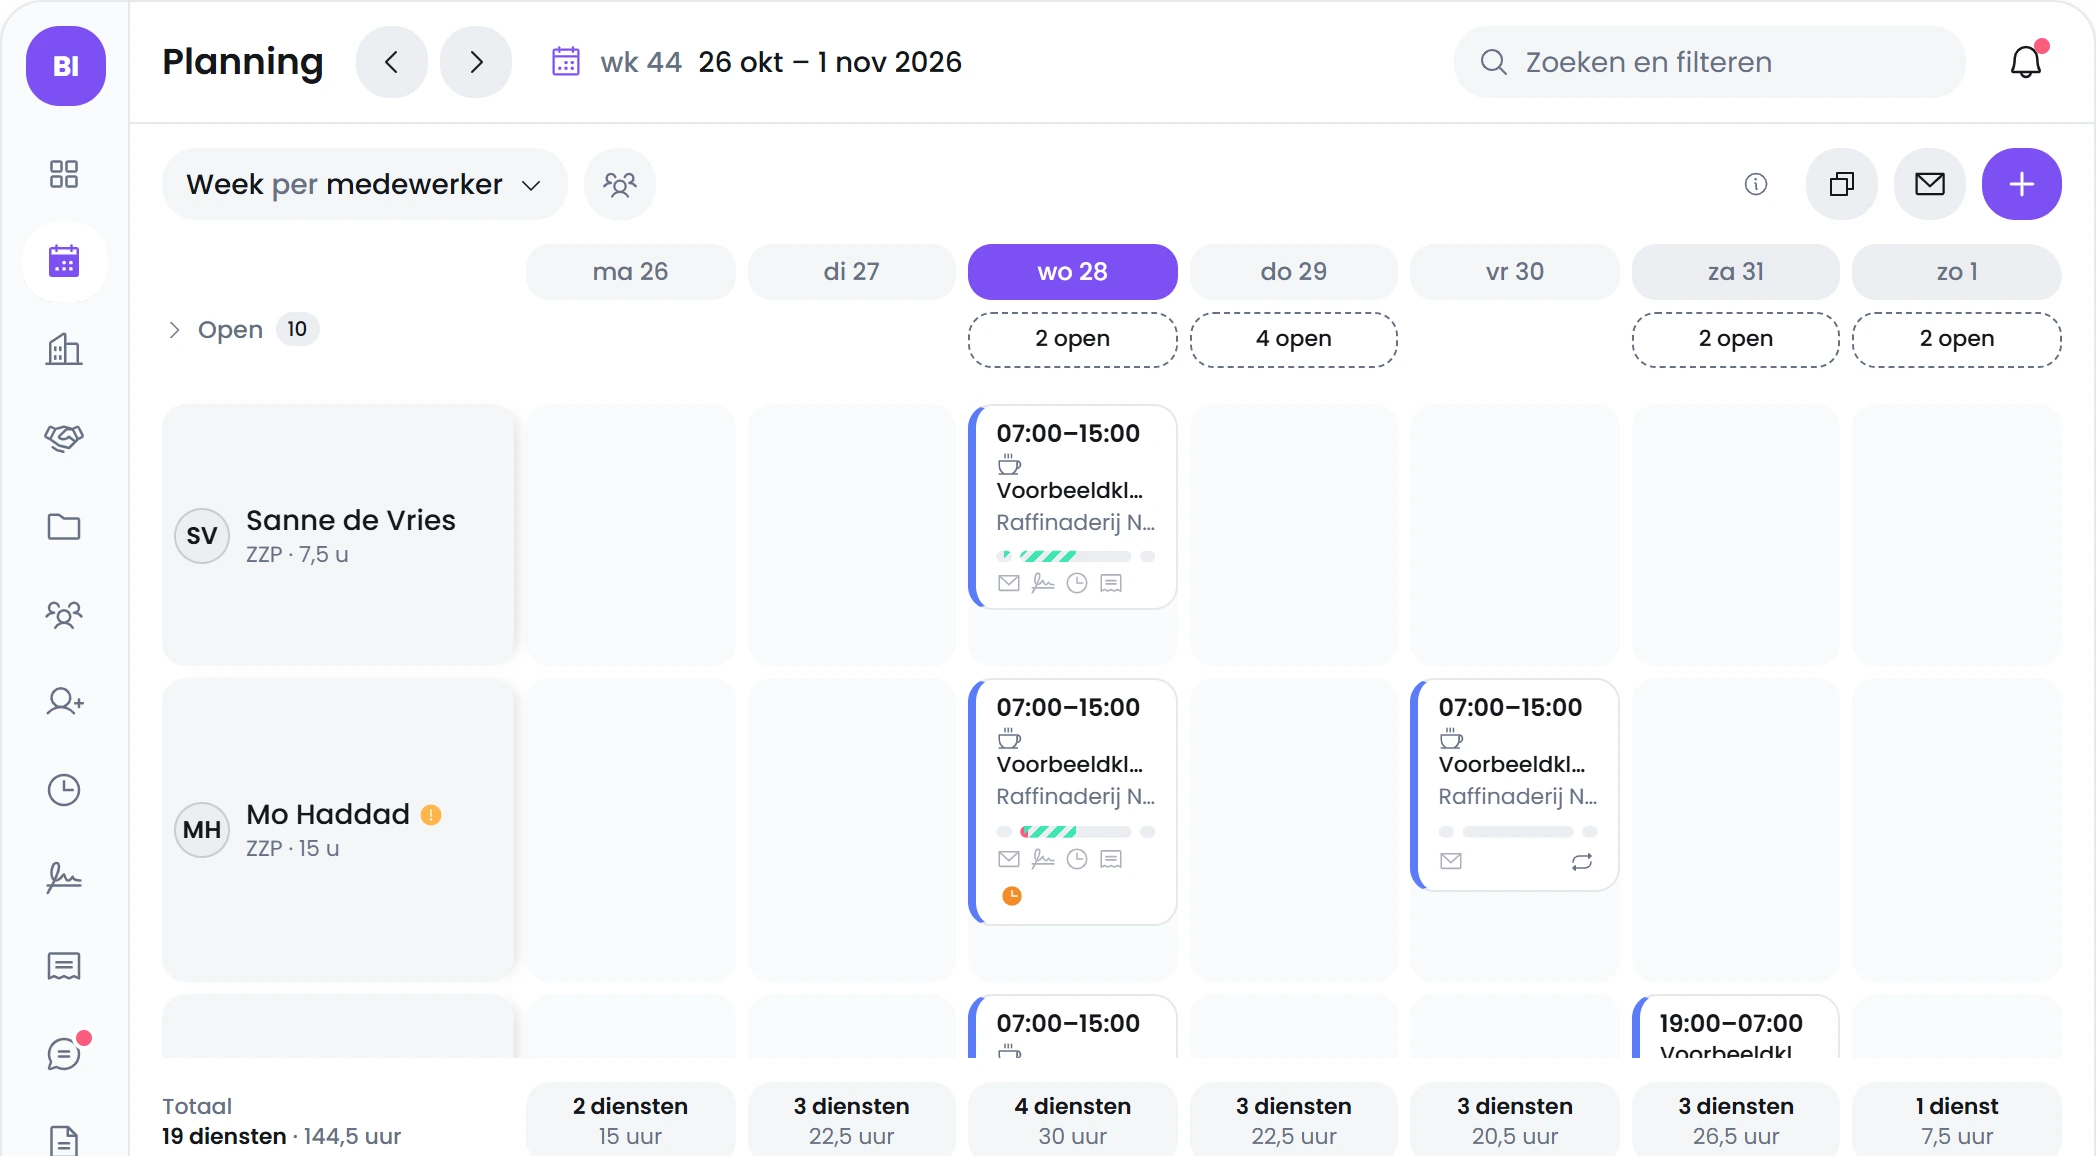Image resolution: width=2096 pixels, height=1156 pixels.
Task: Open '2 open' shifts on Wednesday
Action: (1073, 339)
